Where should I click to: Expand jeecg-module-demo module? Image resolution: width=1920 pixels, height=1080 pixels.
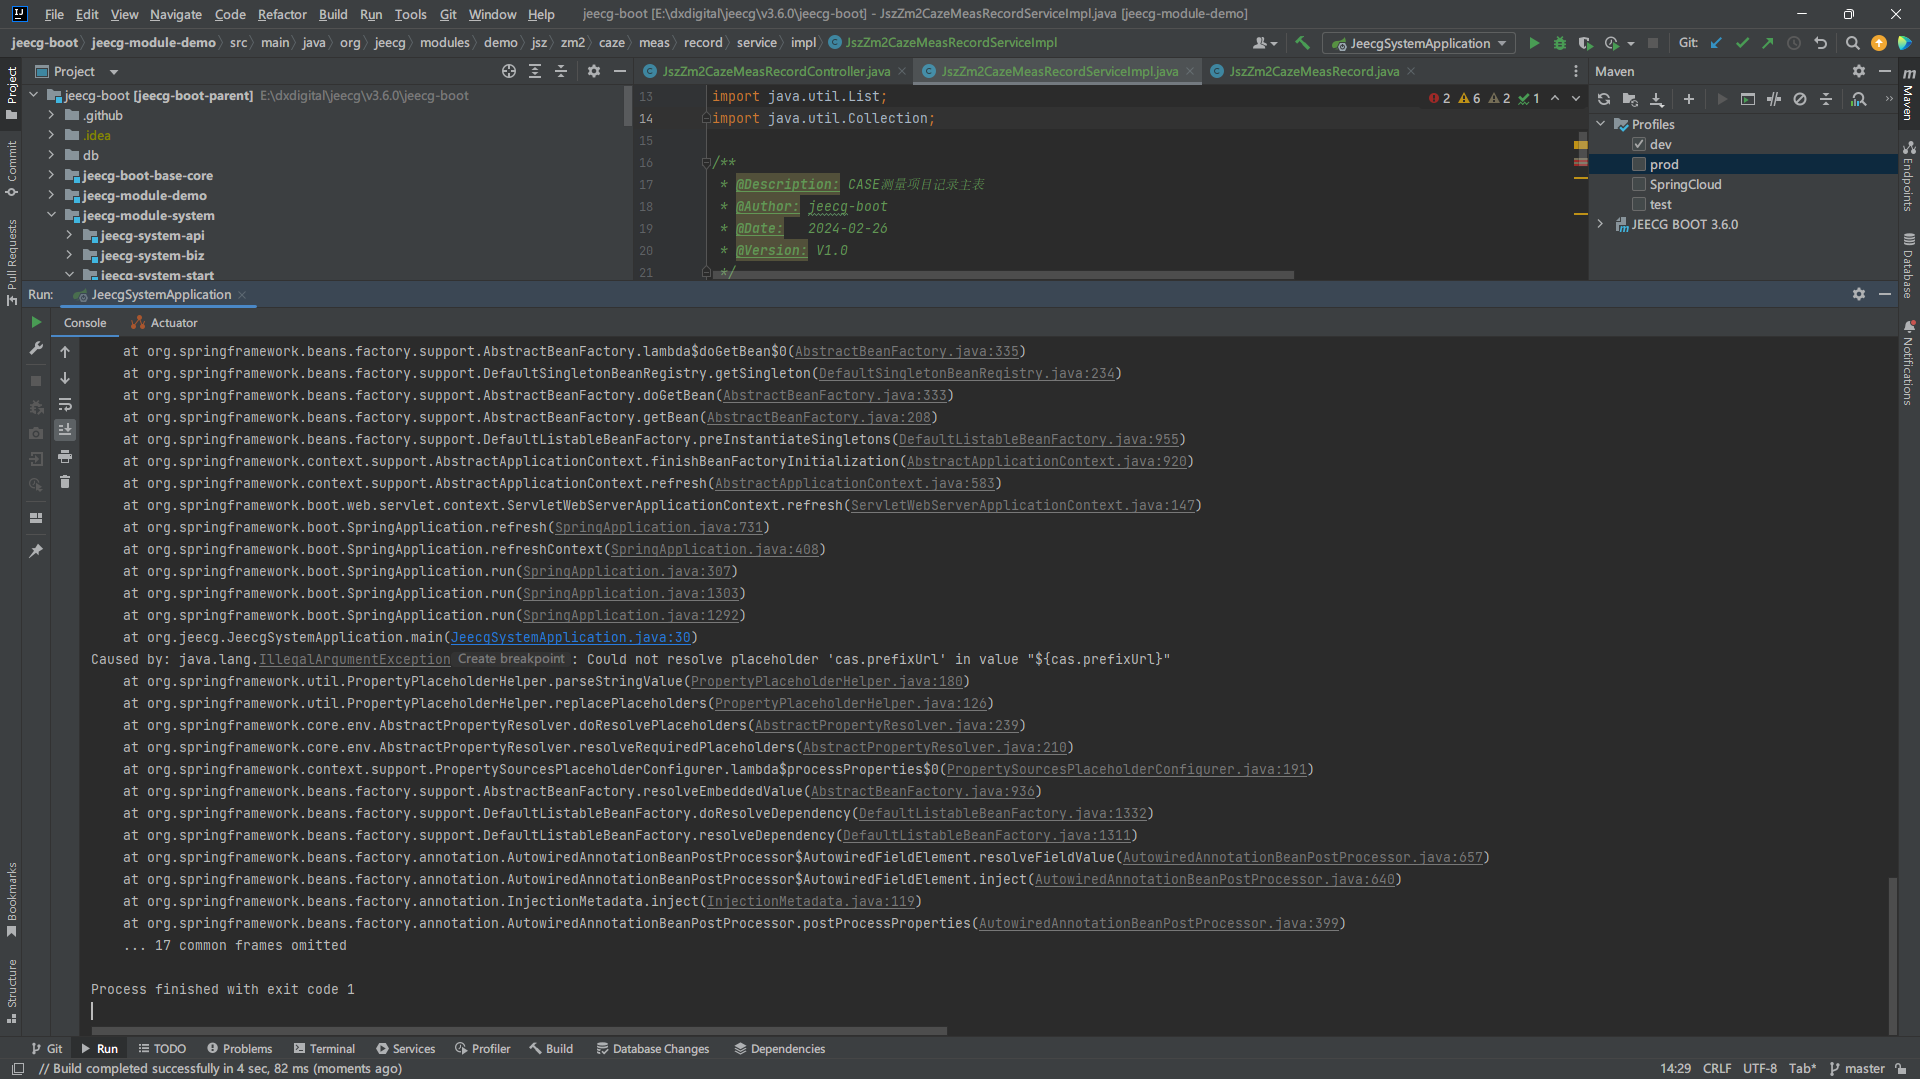click(51, 195)
